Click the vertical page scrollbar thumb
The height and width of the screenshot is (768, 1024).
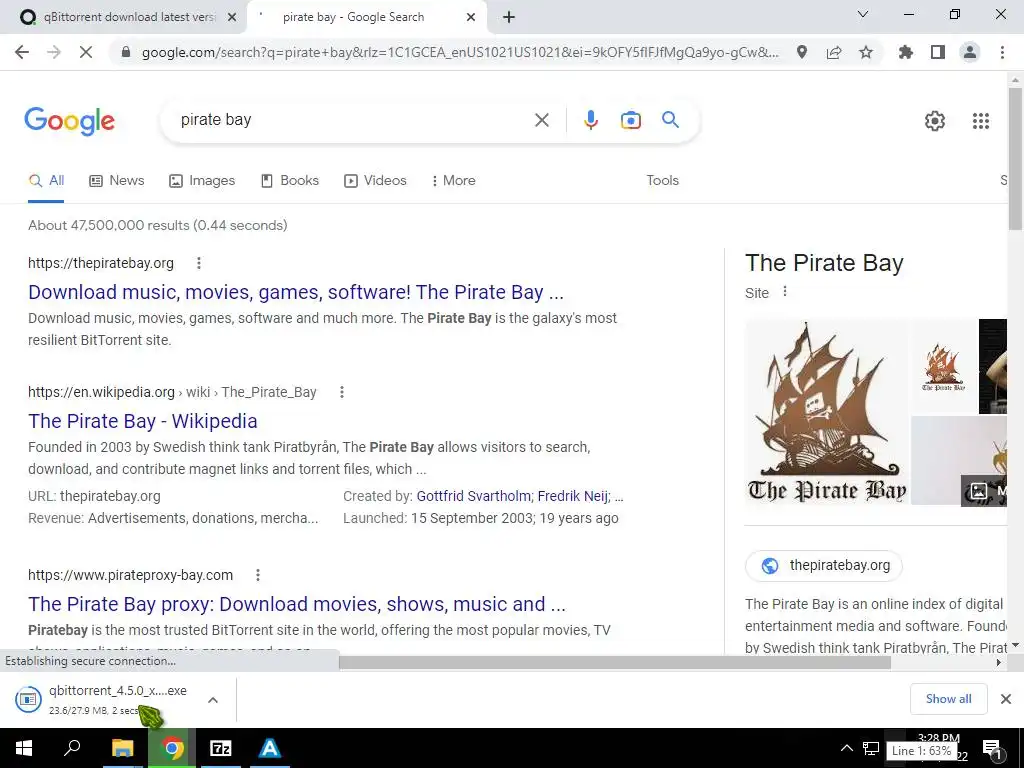(1015, 159)
